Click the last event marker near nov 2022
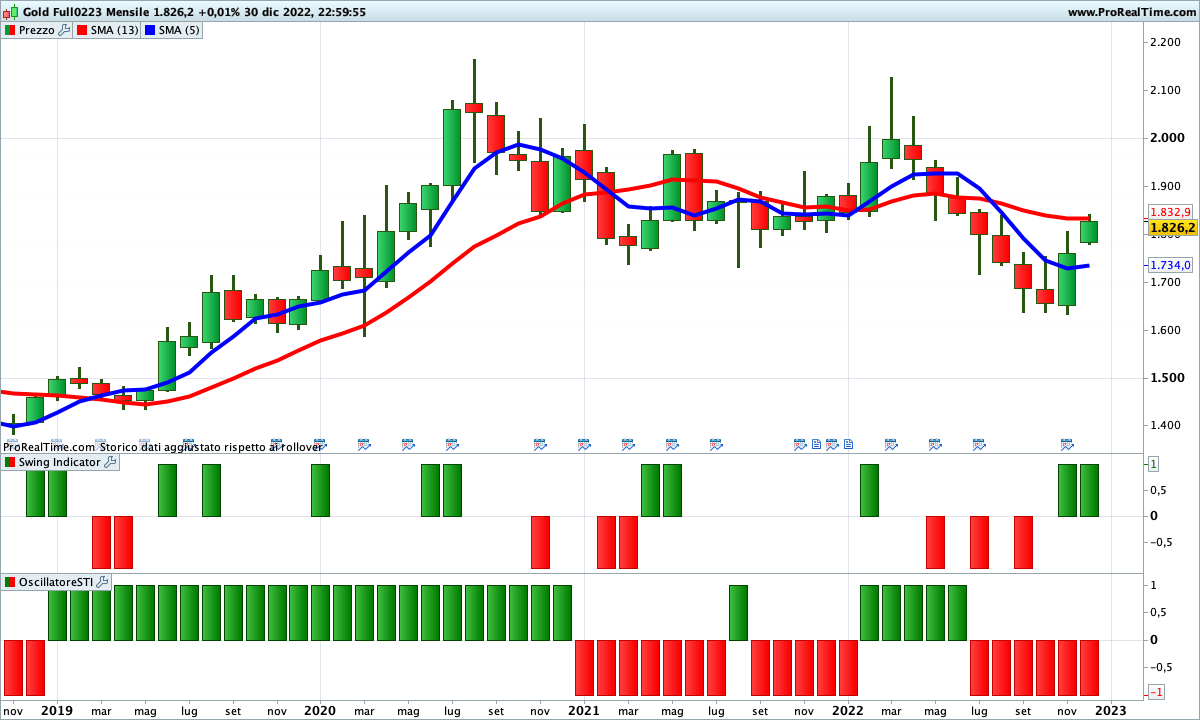This screenshot has height=720, width=1200. [x=1067, y=444]
